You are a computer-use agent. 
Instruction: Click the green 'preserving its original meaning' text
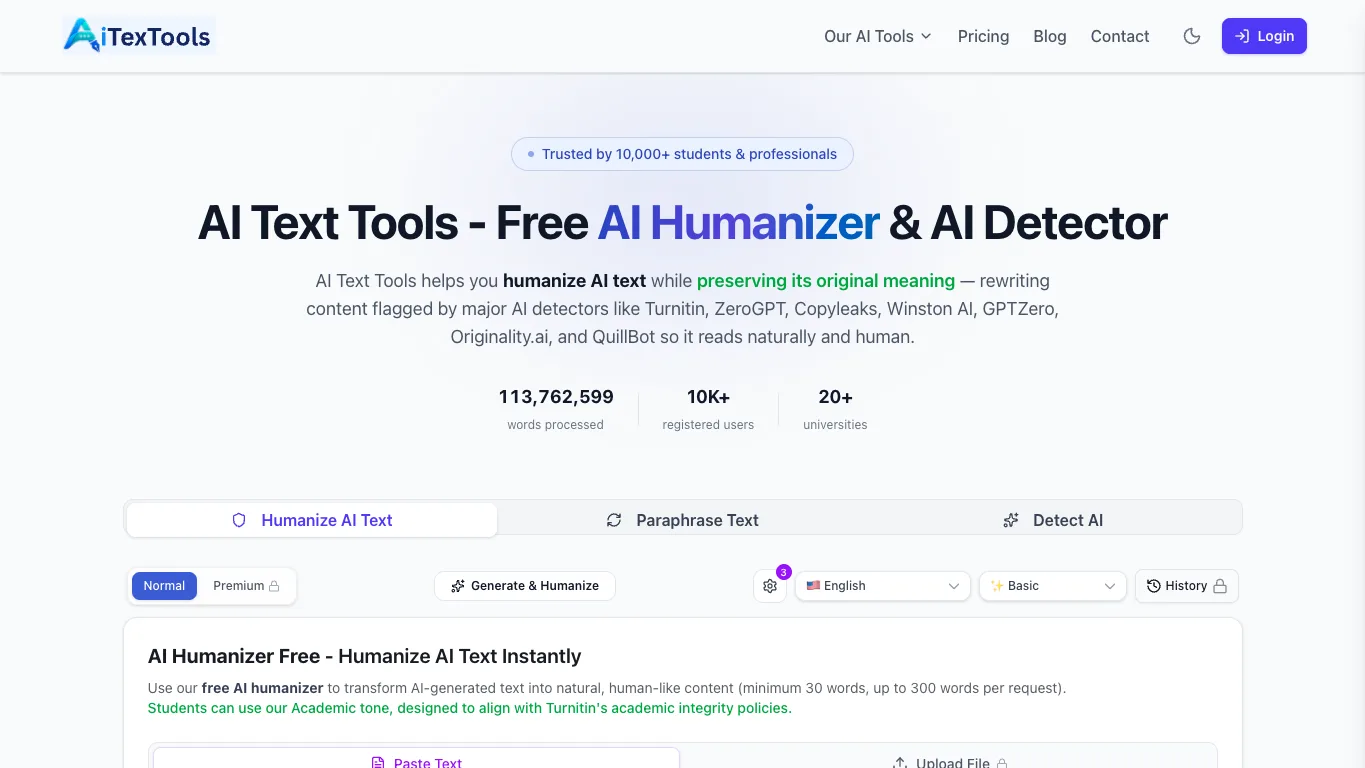point(826,281)
